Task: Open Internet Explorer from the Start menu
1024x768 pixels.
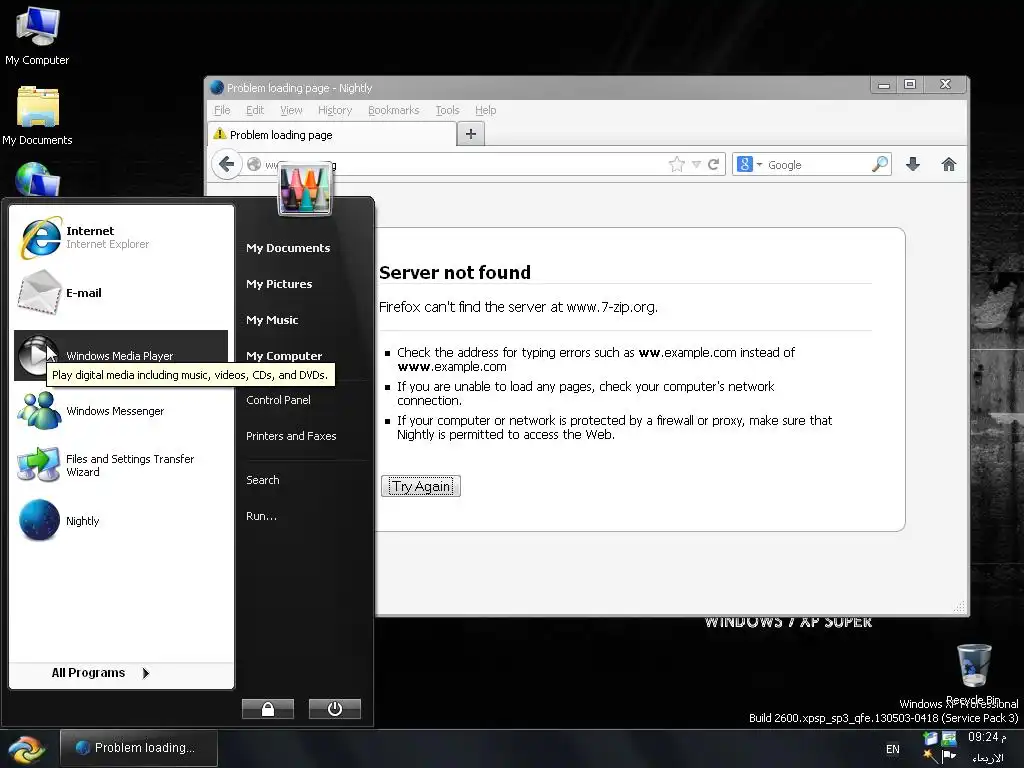Action: (x=121, y=237)
